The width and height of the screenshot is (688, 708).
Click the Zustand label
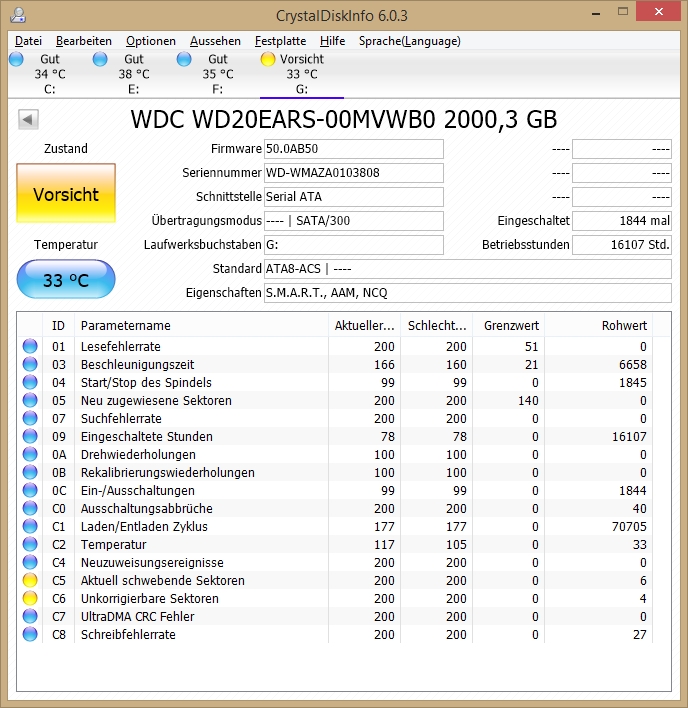tap(66, 149)
